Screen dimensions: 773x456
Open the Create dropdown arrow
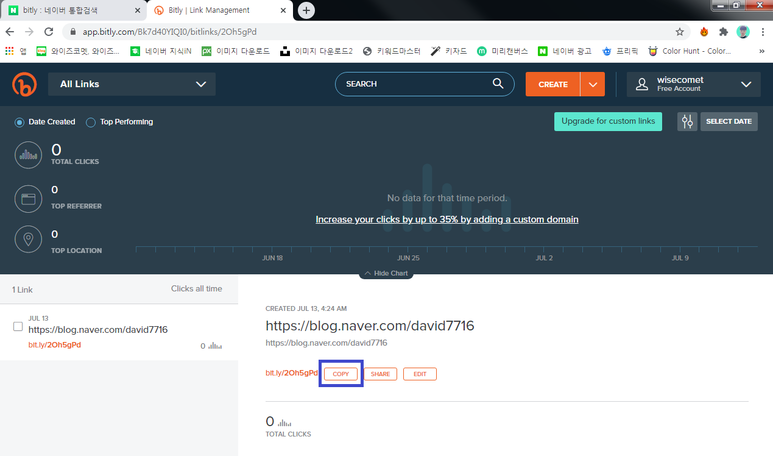coord(593,84)
